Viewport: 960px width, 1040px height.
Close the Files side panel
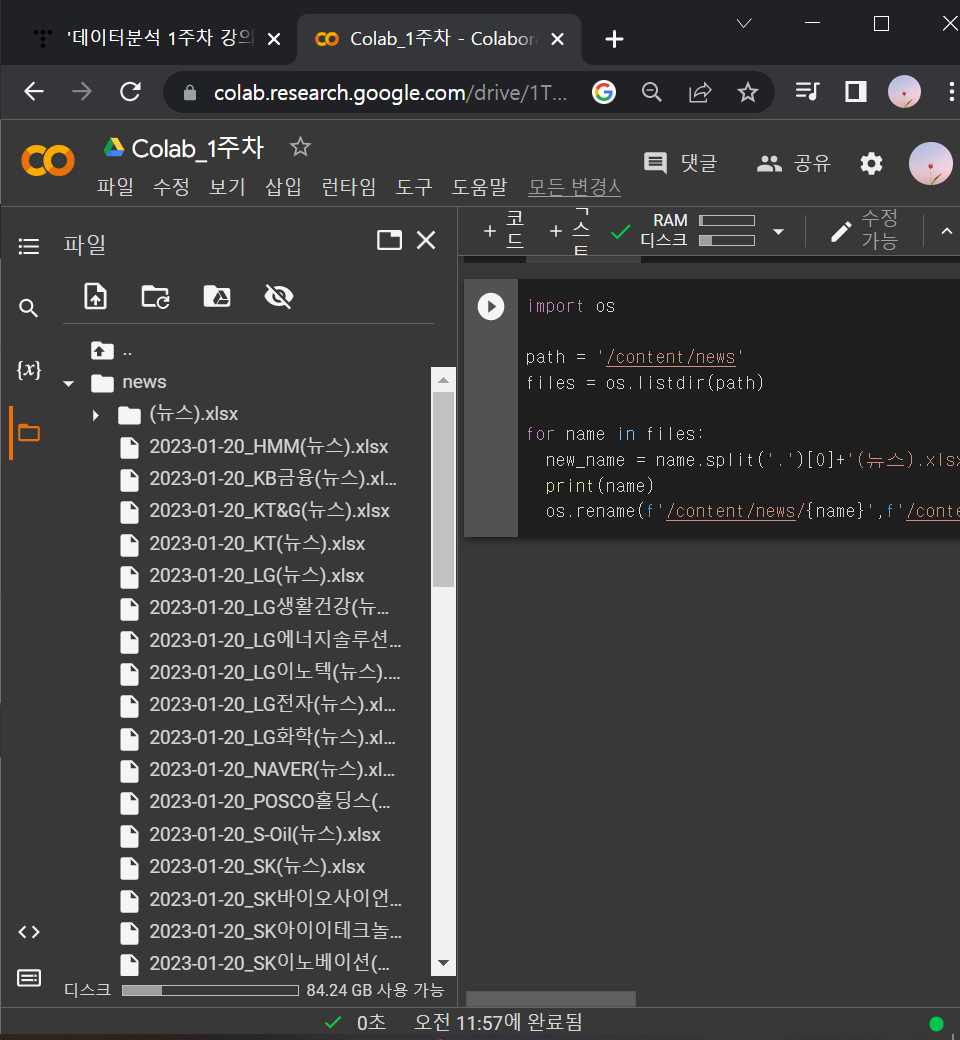(426, 239)
